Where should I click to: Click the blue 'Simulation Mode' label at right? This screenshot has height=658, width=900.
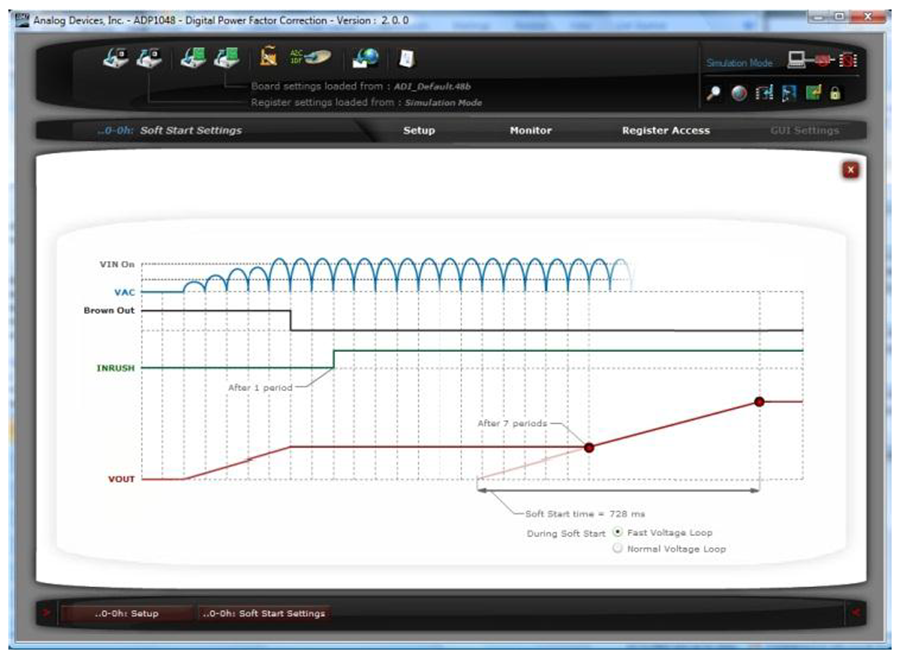point(739,63)
